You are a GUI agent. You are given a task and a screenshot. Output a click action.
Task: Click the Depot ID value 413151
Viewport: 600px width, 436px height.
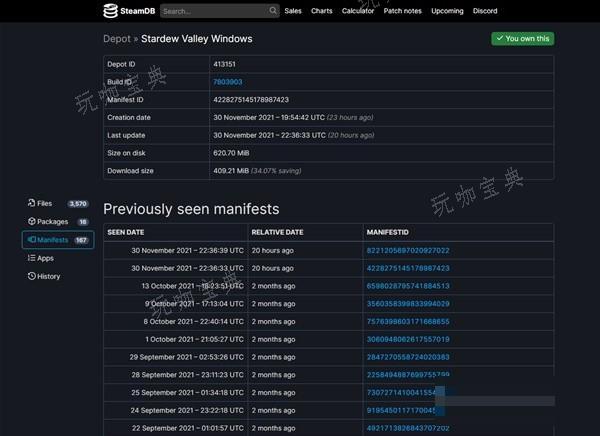224,64
